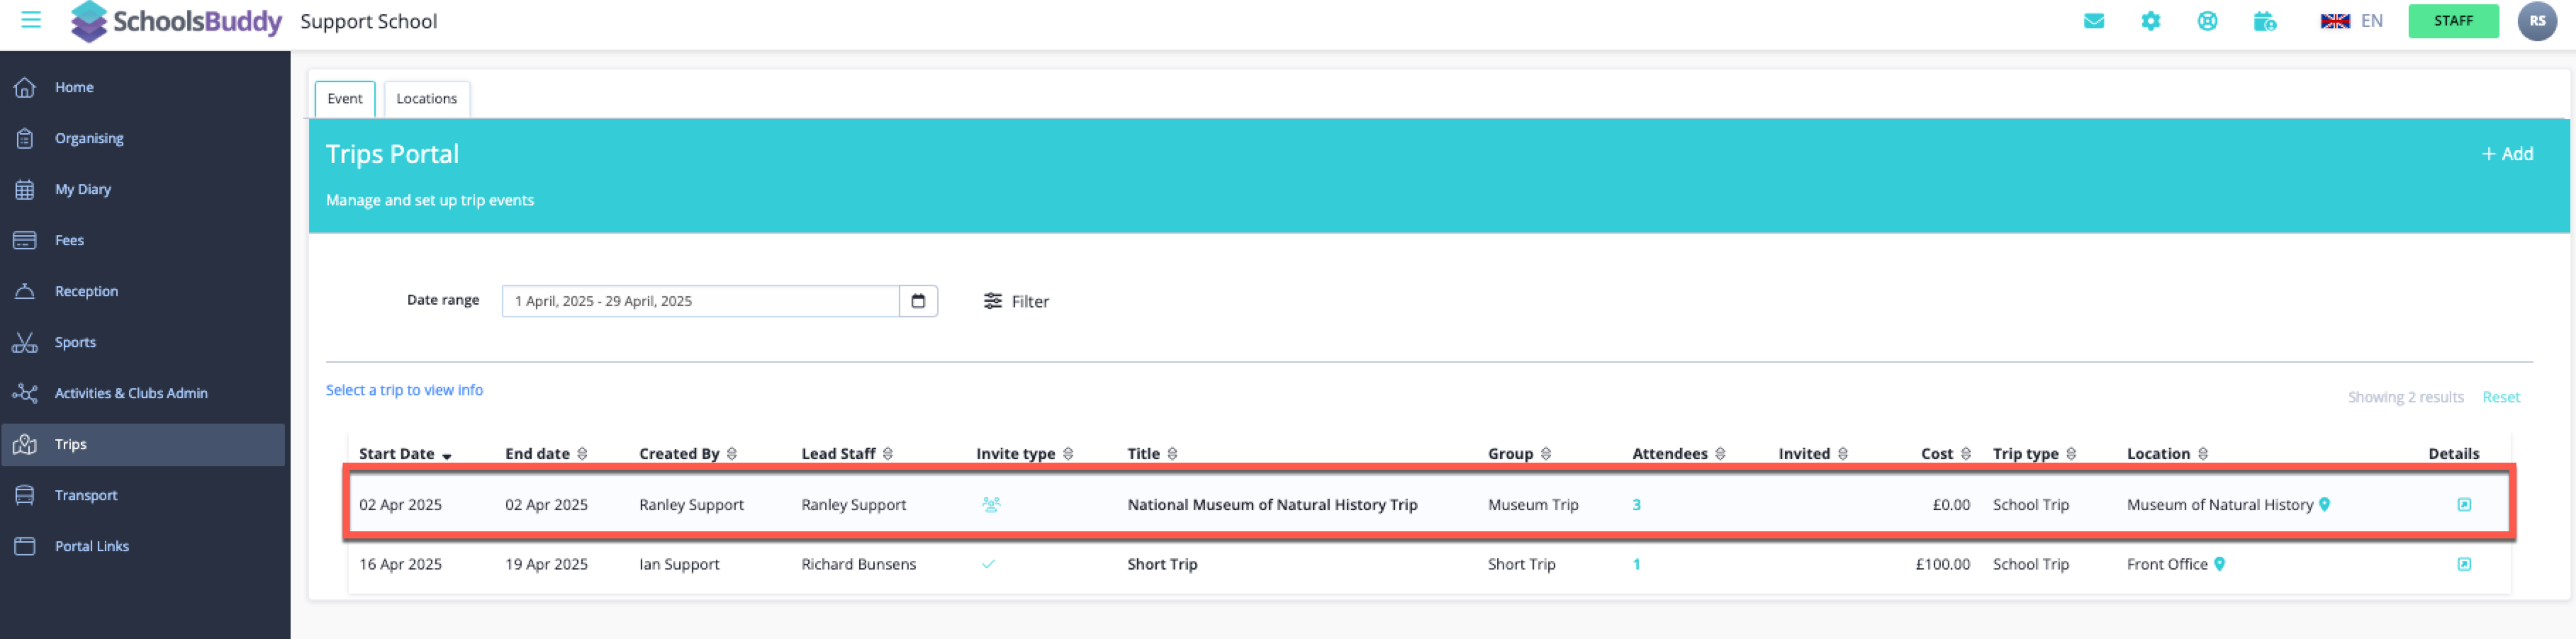Open the settings gear icon

click(2150, 21)
